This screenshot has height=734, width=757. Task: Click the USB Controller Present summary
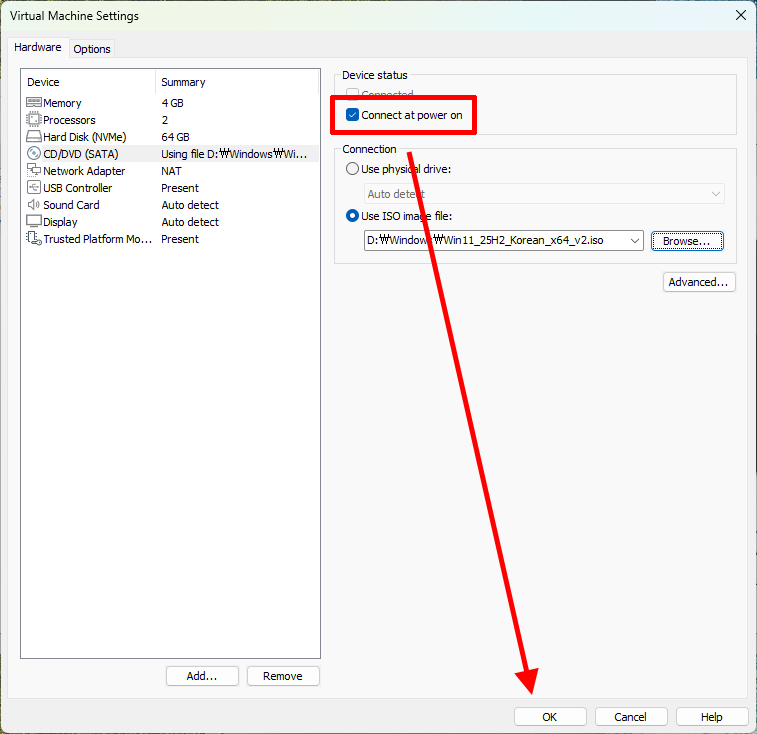pyautogui.click(x=180, y=188)
